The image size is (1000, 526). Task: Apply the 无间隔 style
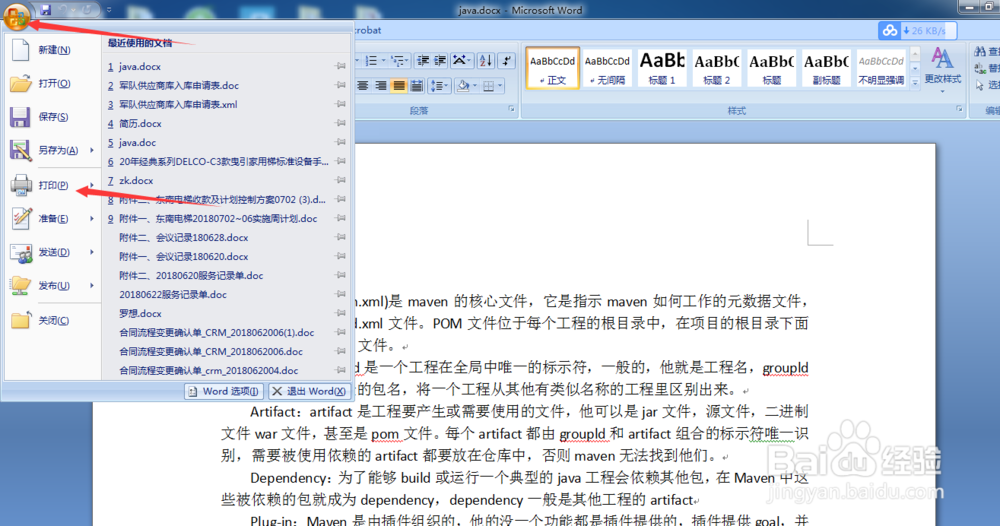click(607, 68)
